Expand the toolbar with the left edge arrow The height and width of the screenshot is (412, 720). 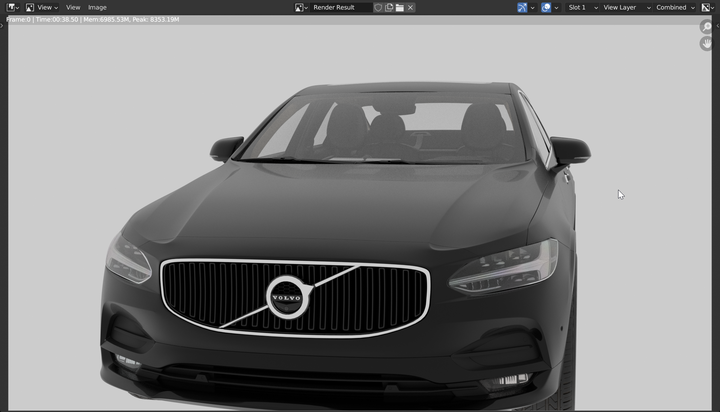click(x=2, y=26)
